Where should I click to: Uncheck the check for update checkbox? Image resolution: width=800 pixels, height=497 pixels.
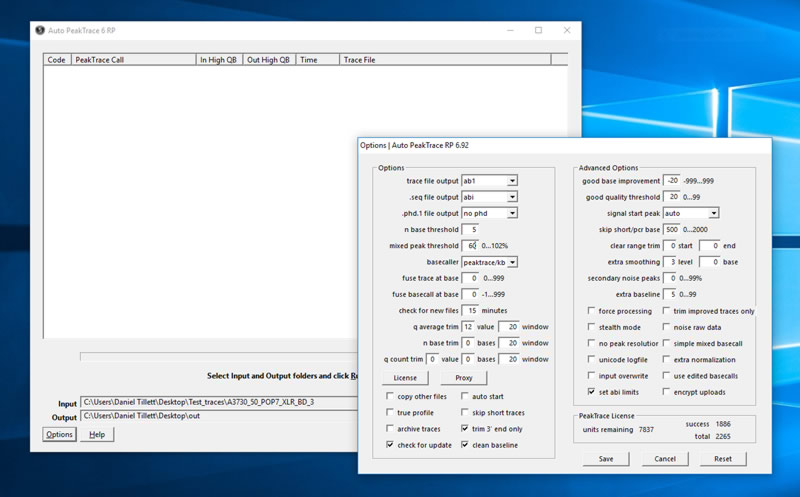390,445
